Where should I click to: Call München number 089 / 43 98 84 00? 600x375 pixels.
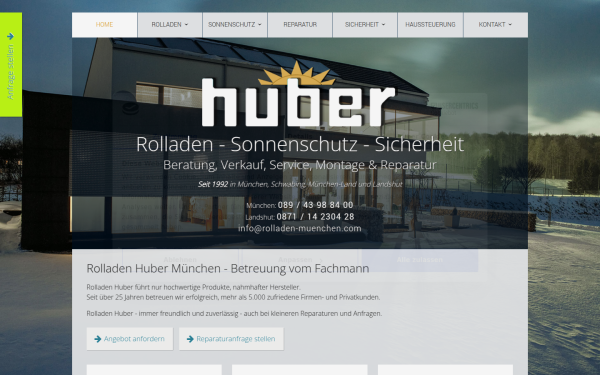point(315,205)
